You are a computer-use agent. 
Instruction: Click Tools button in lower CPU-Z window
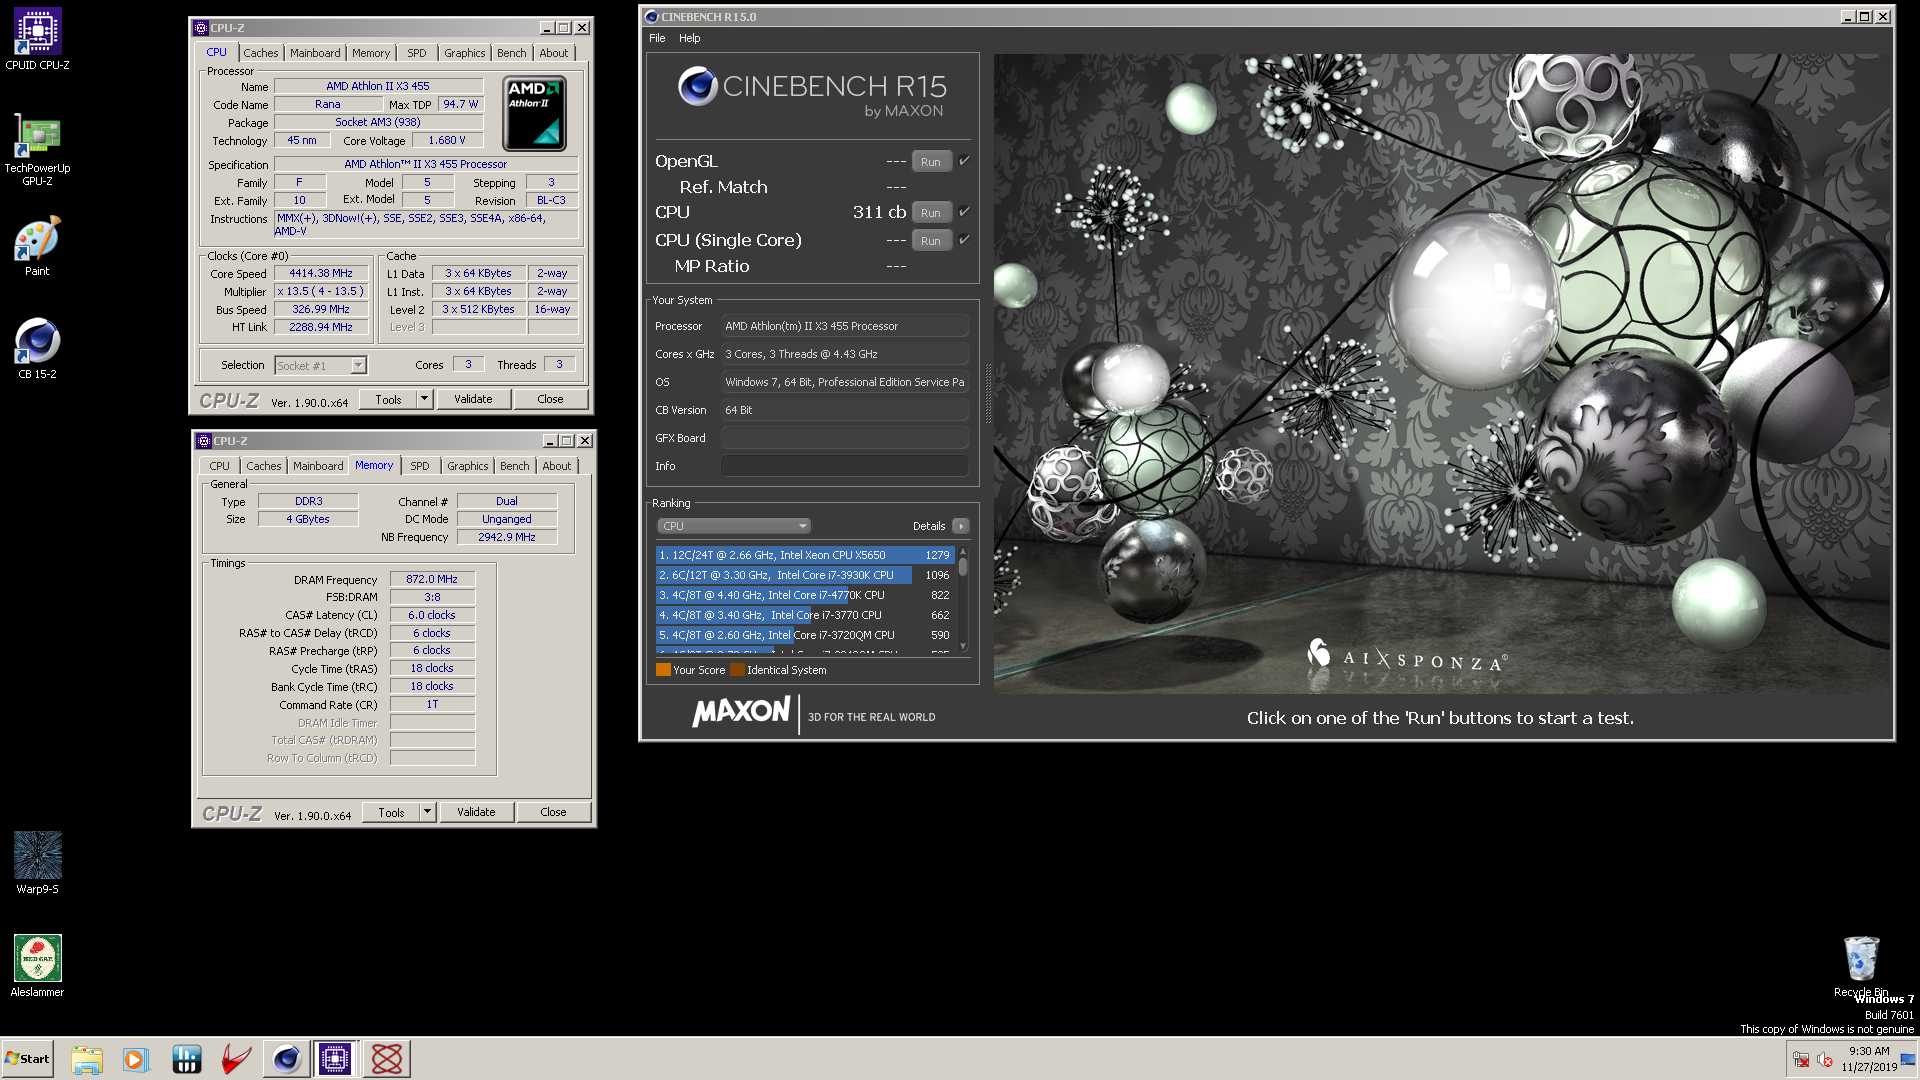(392, 812)
